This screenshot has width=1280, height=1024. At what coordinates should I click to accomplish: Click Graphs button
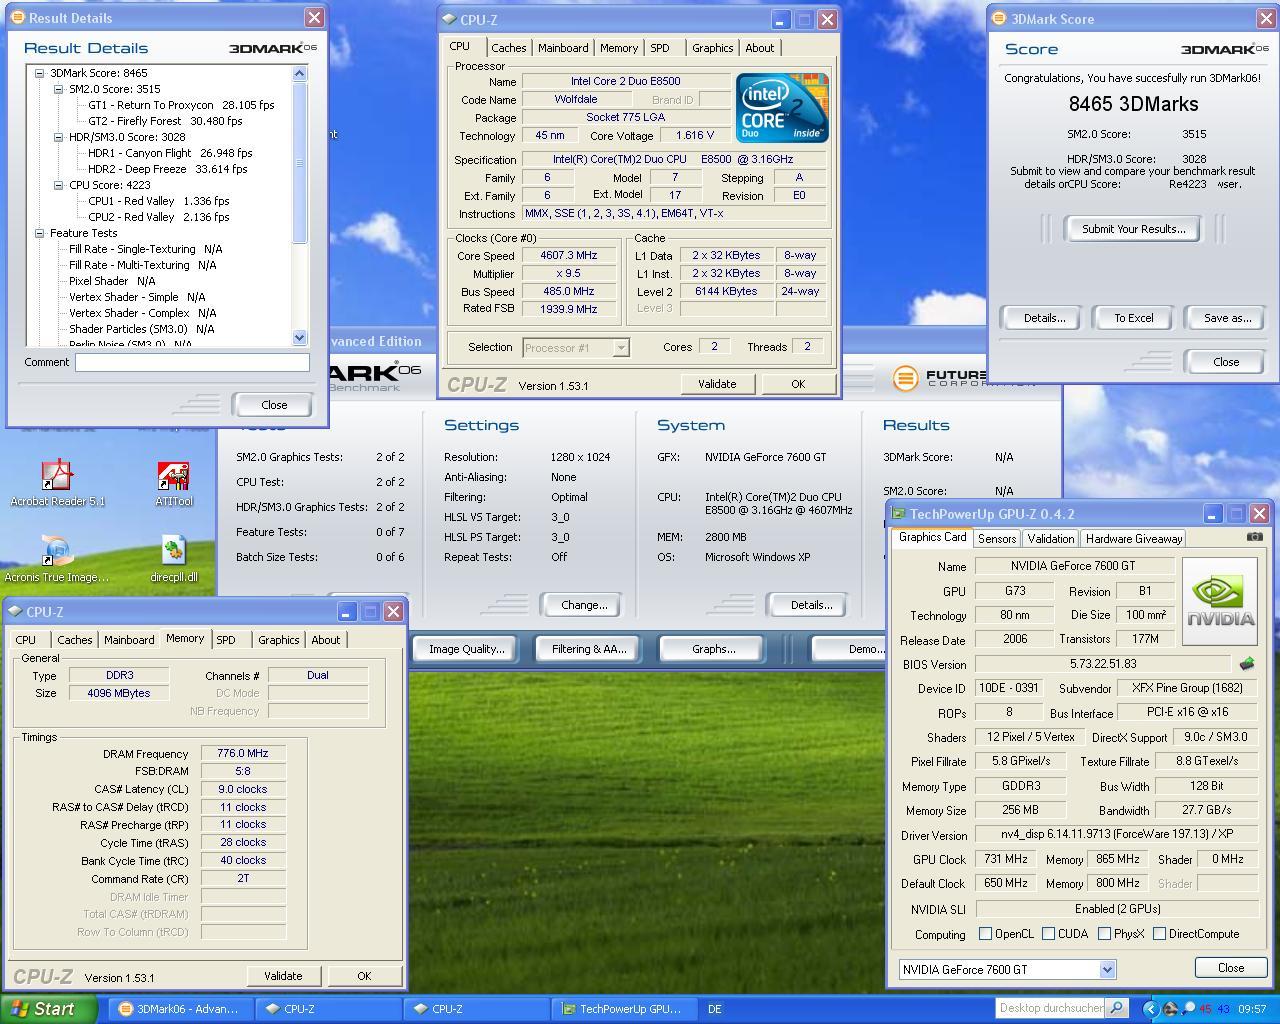click(713, 649)
